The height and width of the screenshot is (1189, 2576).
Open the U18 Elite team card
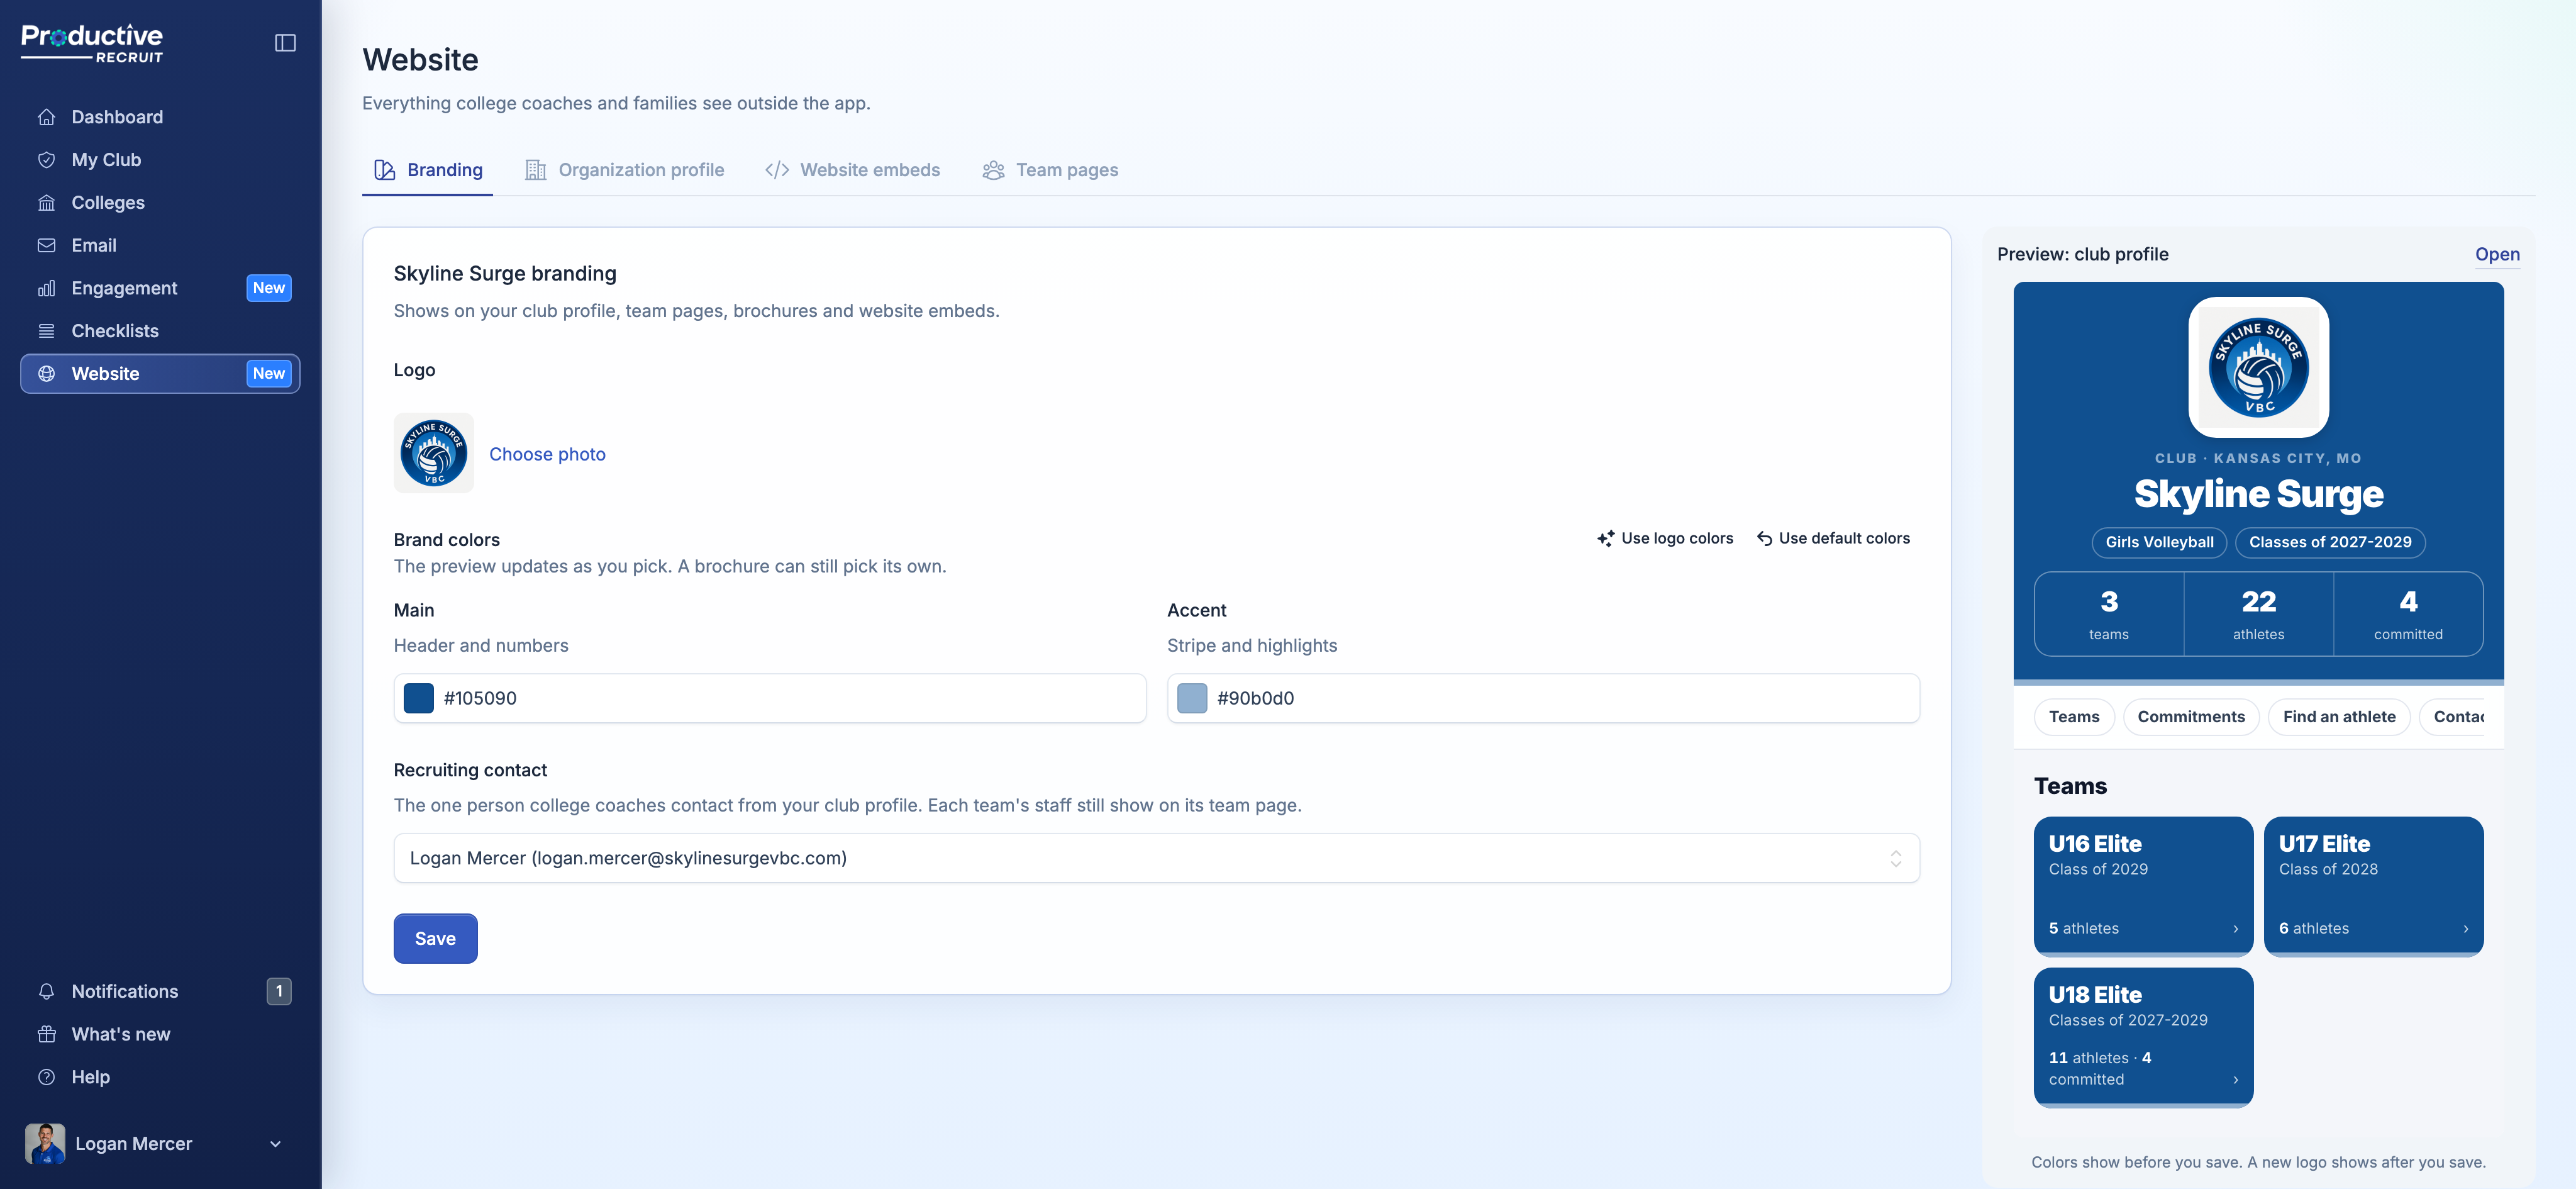(x=2143, y=1037)
